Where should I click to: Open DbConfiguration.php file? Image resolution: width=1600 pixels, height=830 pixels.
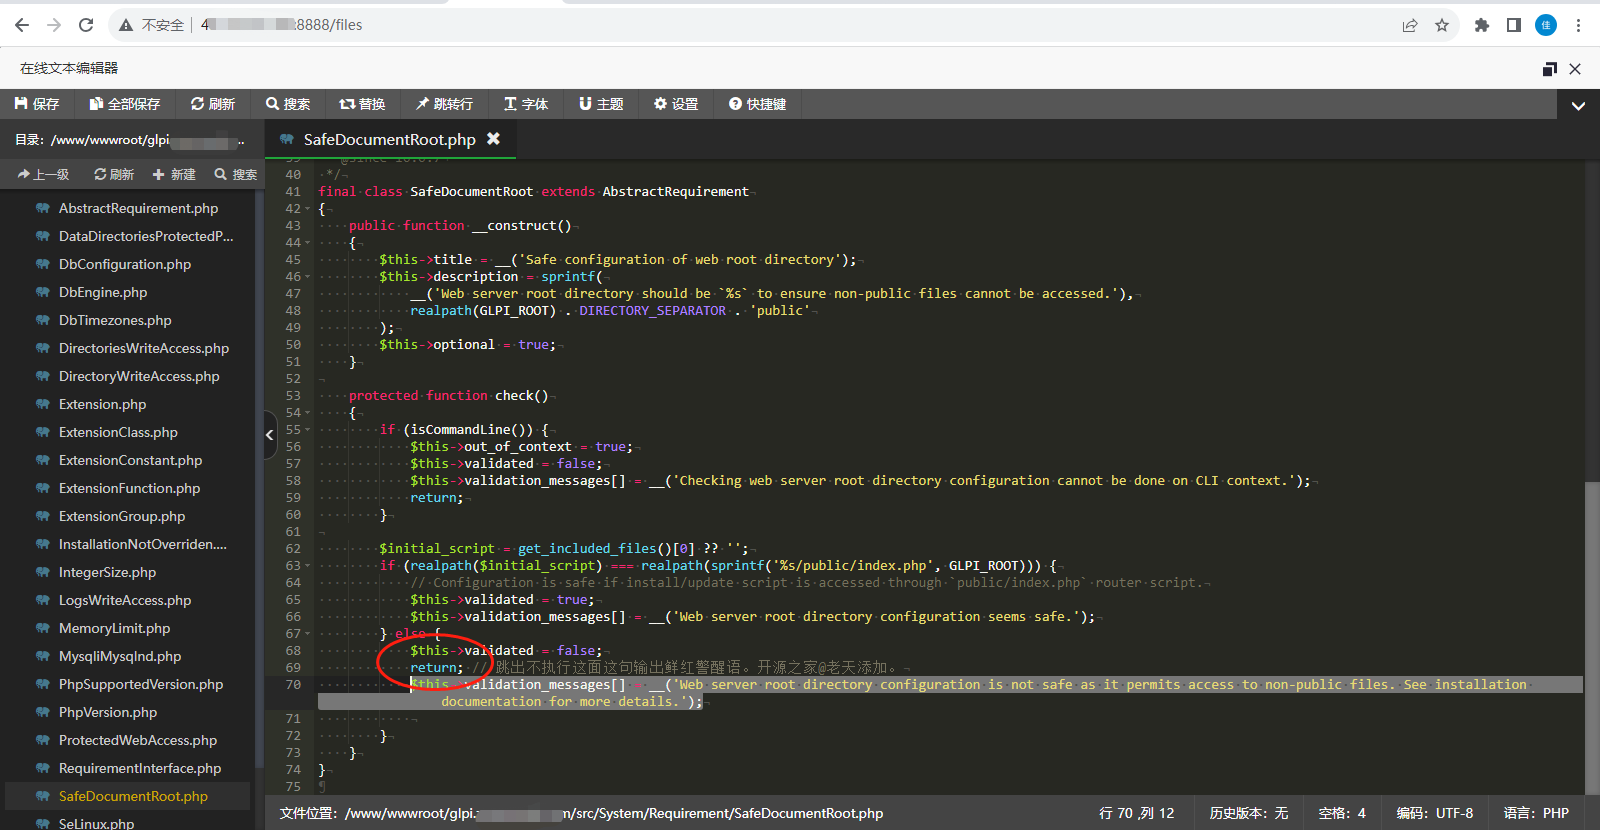[125, 264]
